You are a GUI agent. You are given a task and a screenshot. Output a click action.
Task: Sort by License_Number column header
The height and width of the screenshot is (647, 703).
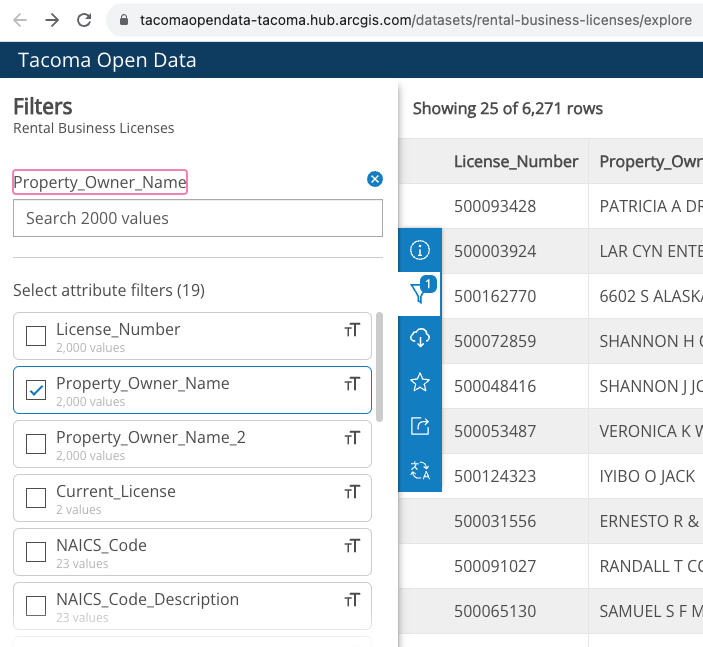click(x=516, y=161)
